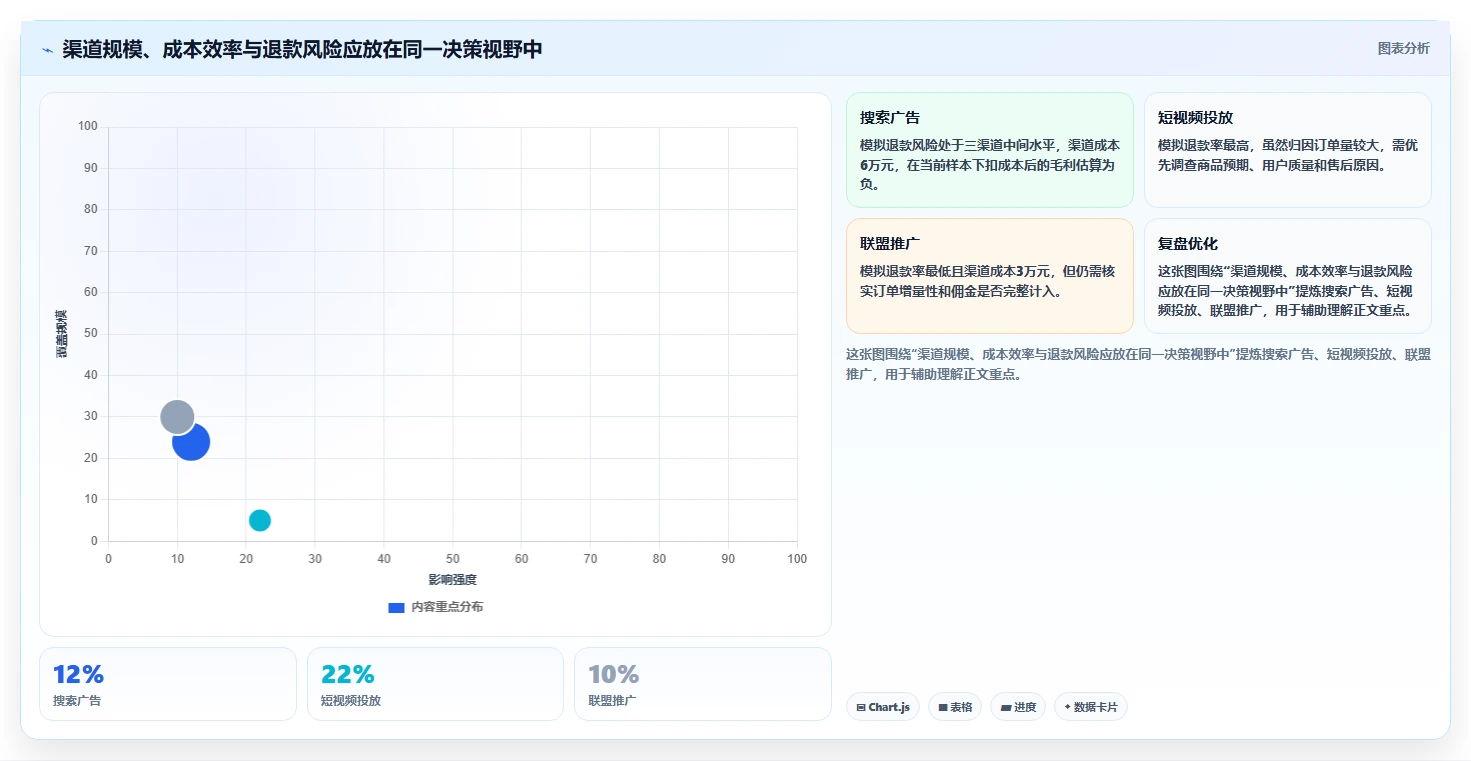Click the large blue bubble in chart
The height and width of the screenshot is (761, 1471).
click(193, 442)
